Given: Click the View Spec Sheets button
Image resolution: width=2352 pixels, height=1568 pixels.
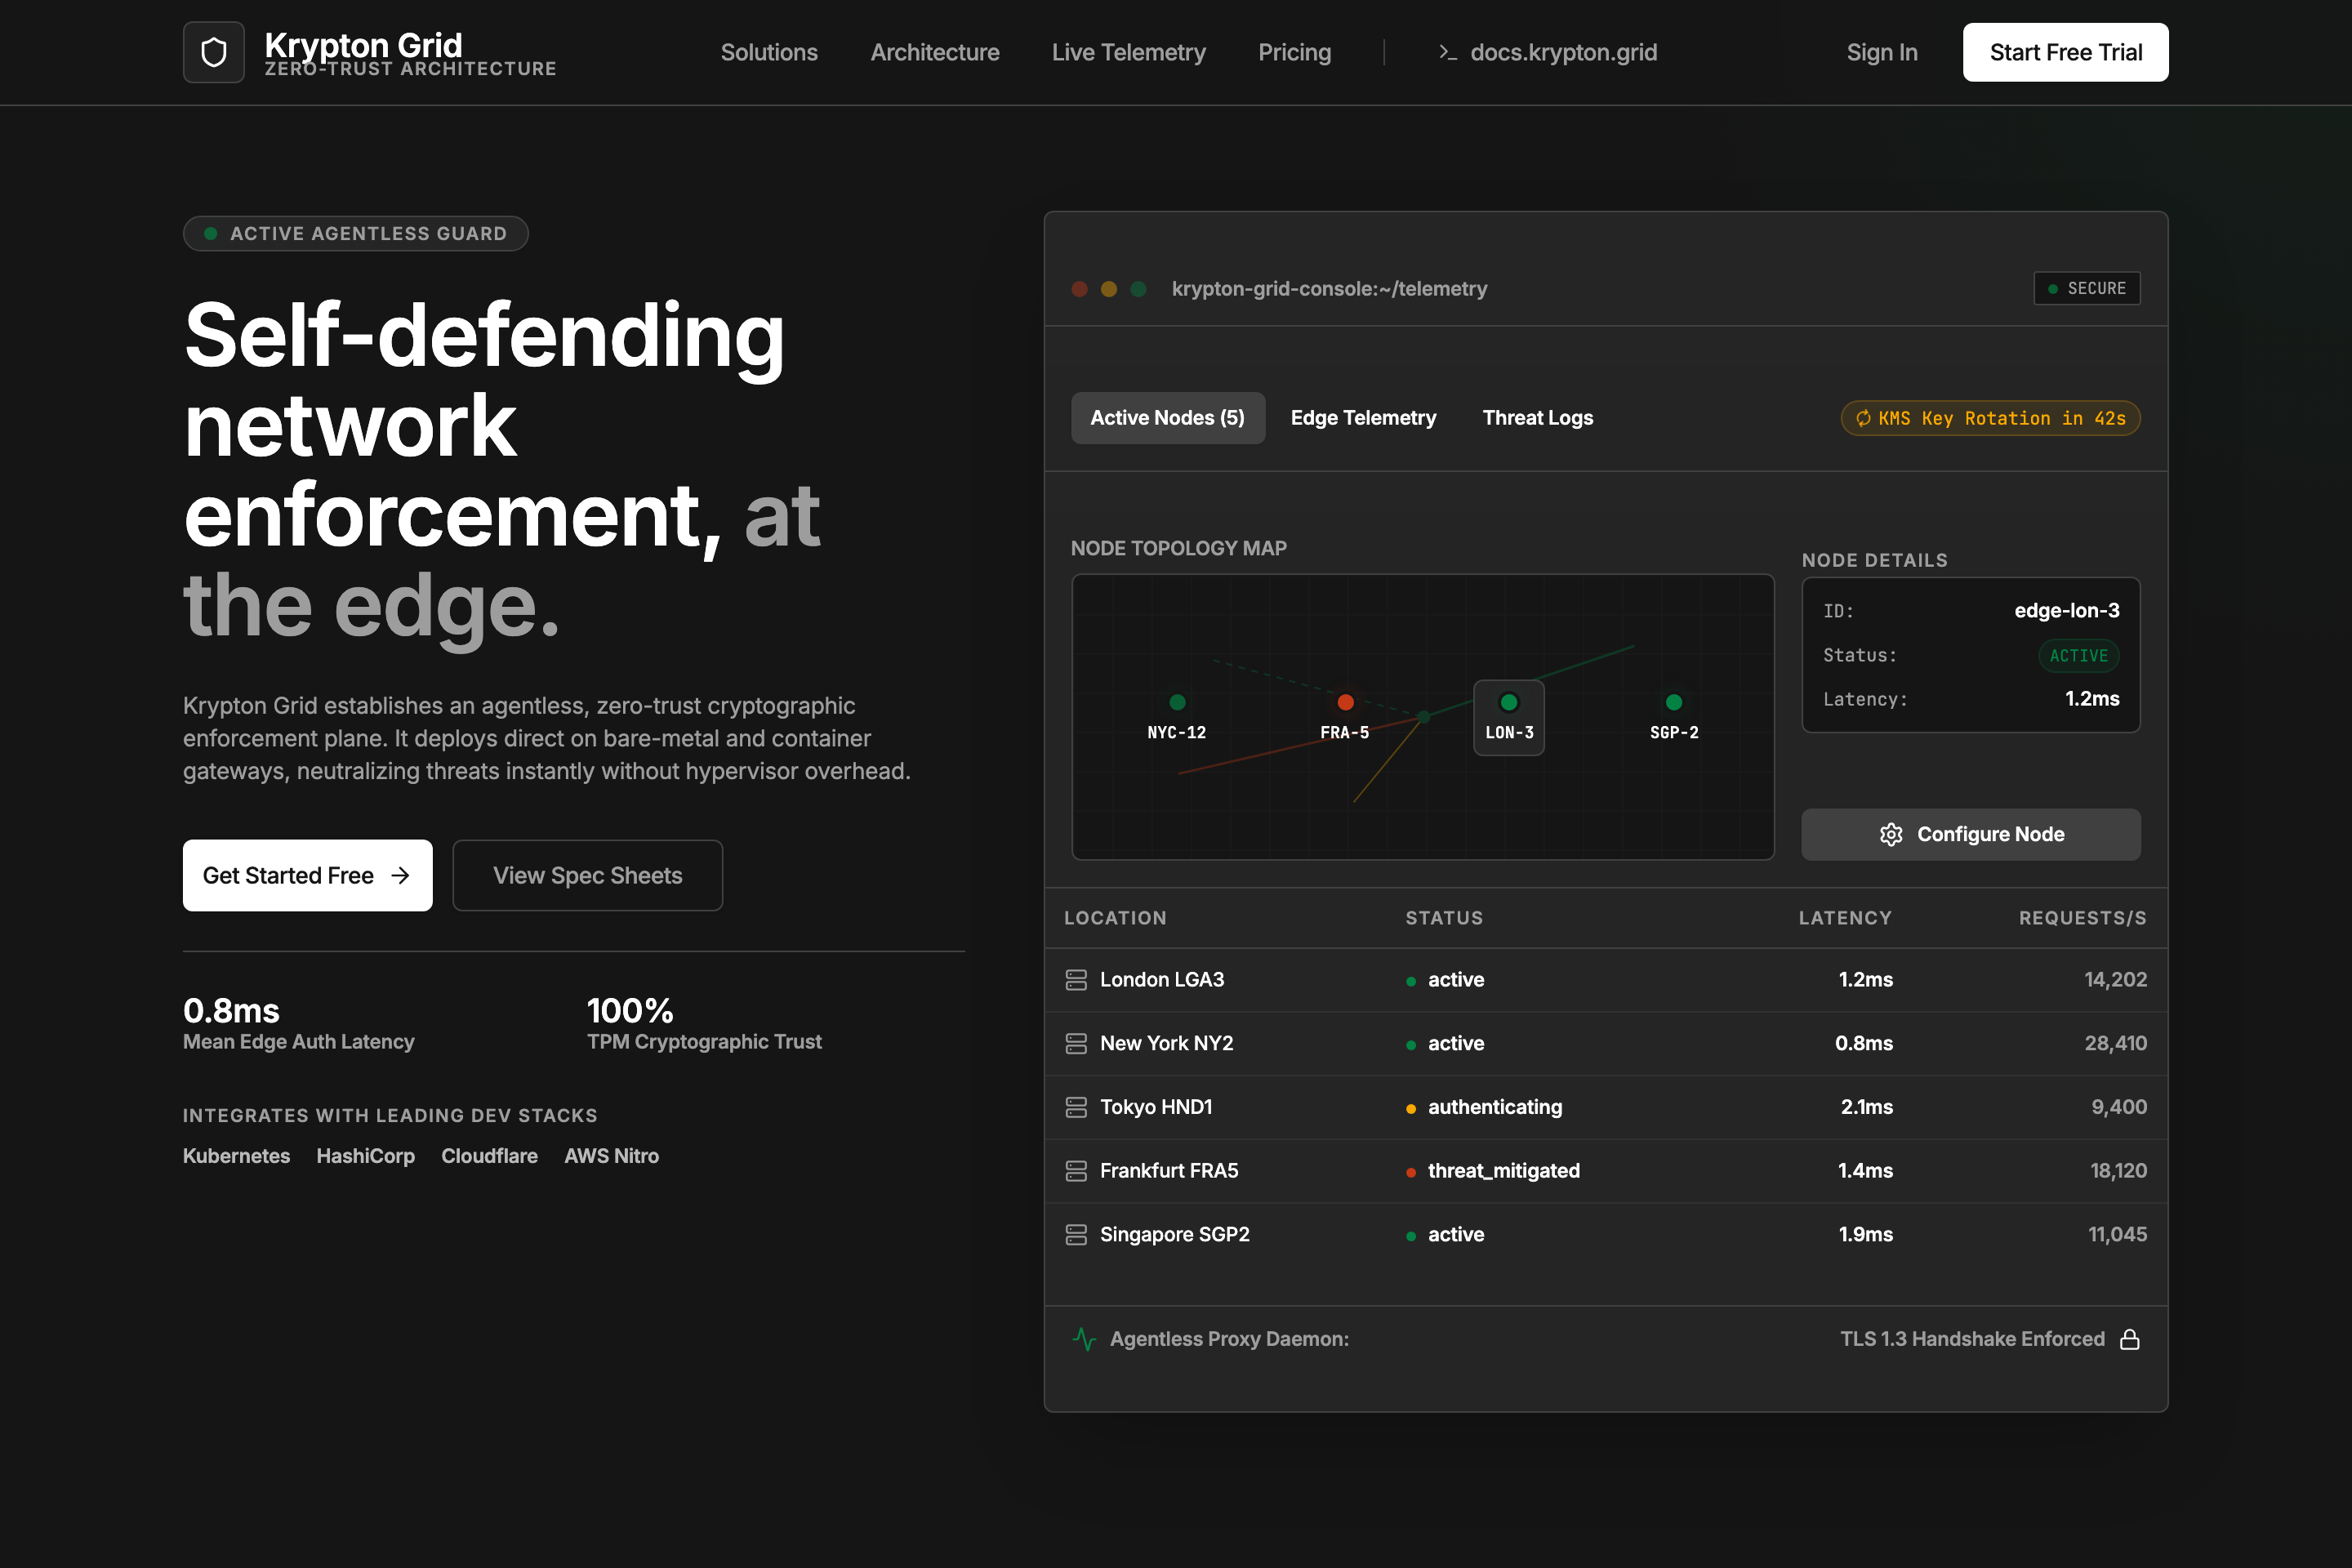Looking at the screenshot, I should point(588,876).
